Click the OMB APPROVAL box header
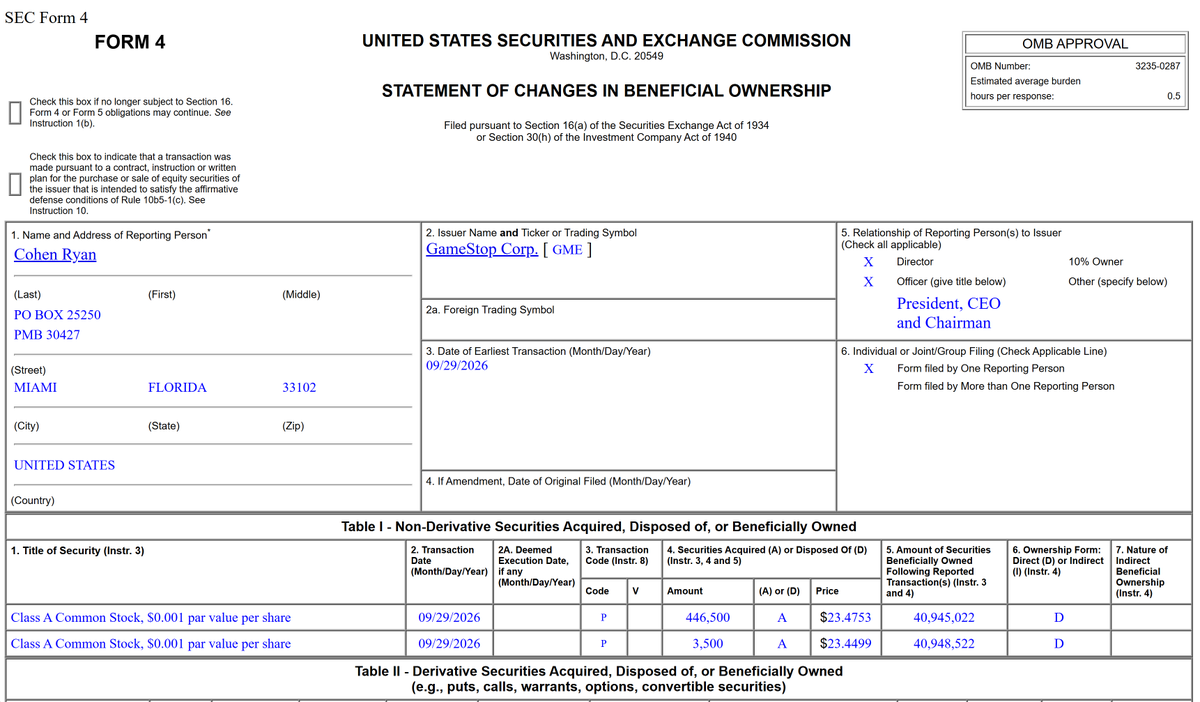The height and width of the screenshot is (702, 1200). (1075, 44)
